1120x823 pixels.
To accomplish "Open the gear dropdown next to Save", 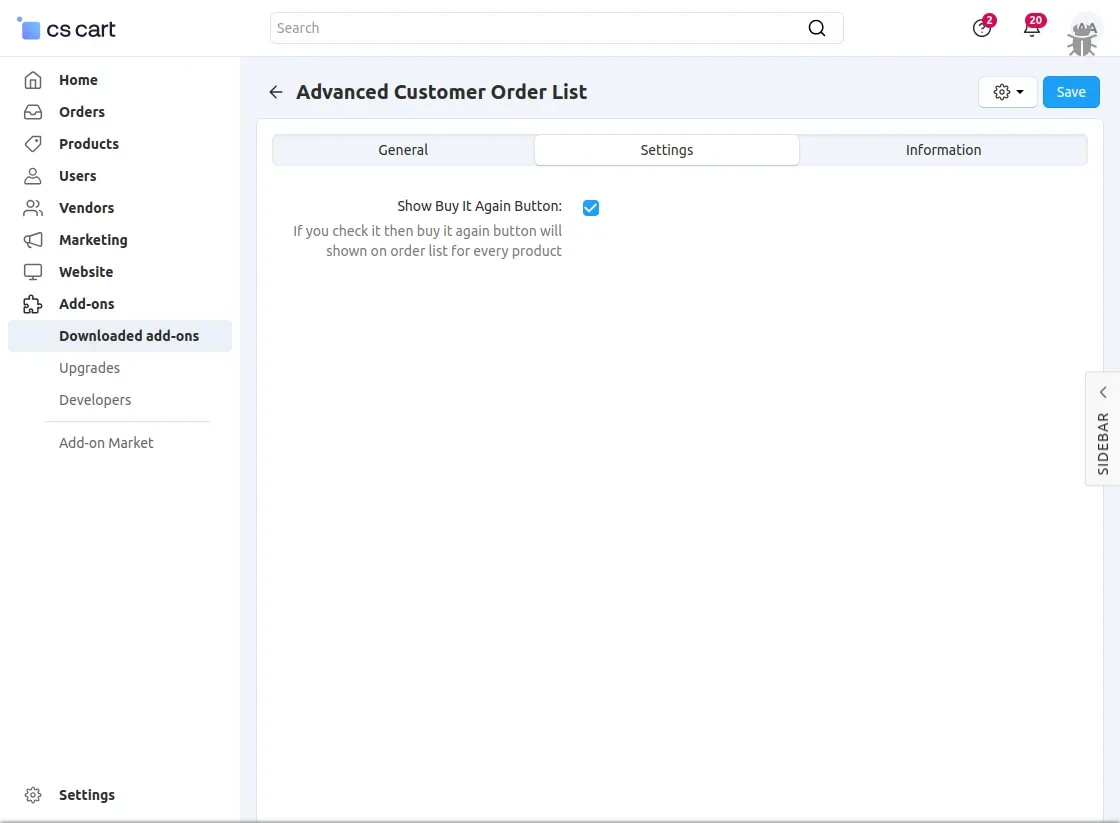I will pyautogui.click(x=1007, y=92).
